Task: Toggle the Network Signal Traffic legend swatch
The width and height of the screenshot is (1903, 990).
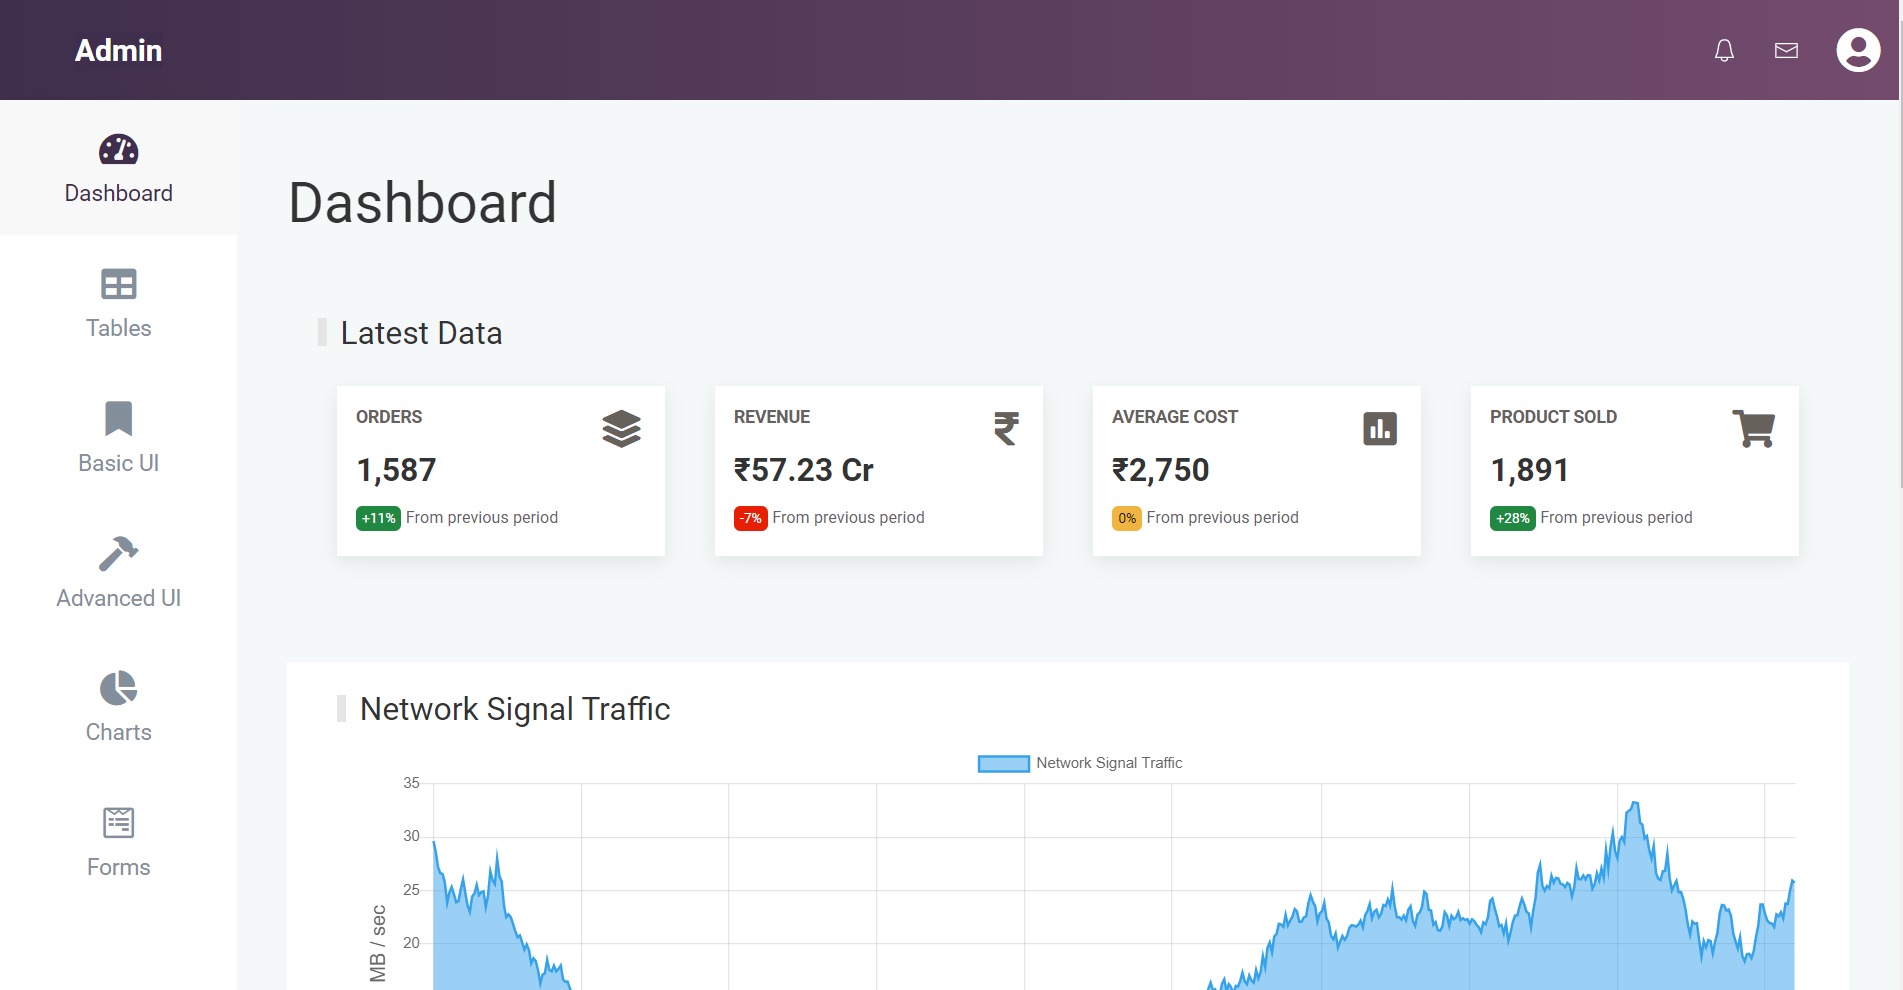Action: point(1003,764)
